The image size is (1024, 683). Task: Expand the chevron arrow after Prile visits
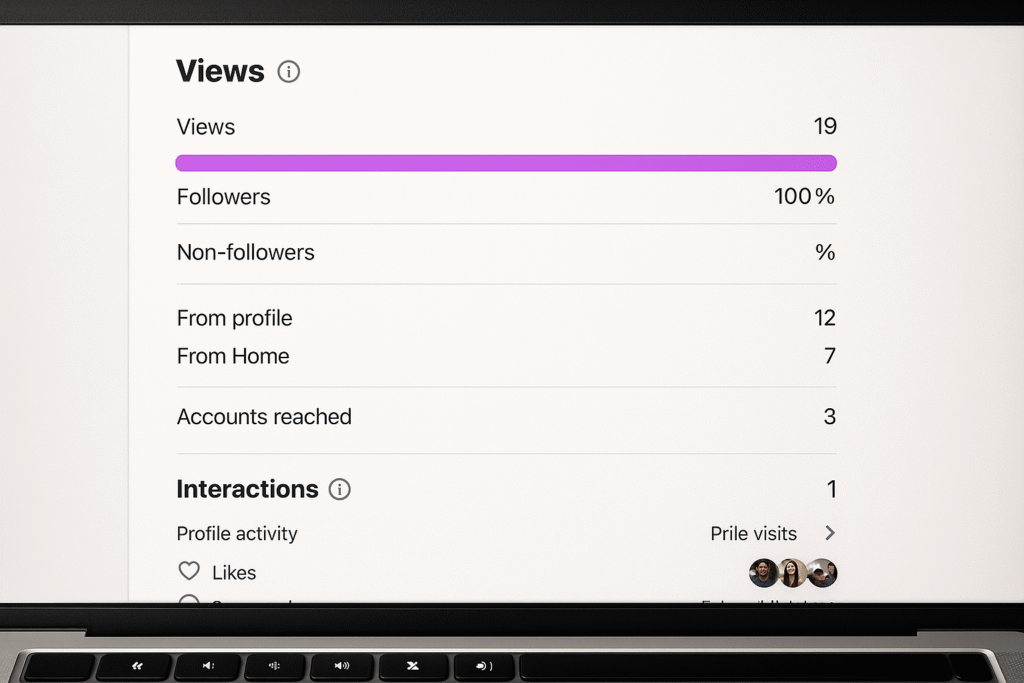[x=829, y=533]
